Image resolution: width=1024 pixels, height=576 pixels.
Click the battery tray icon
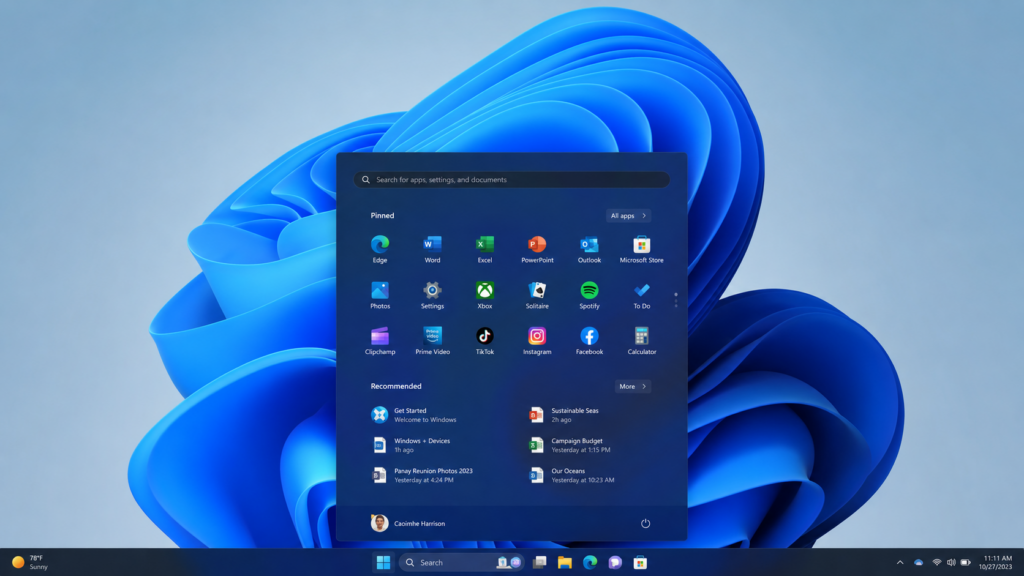point(965,562)
